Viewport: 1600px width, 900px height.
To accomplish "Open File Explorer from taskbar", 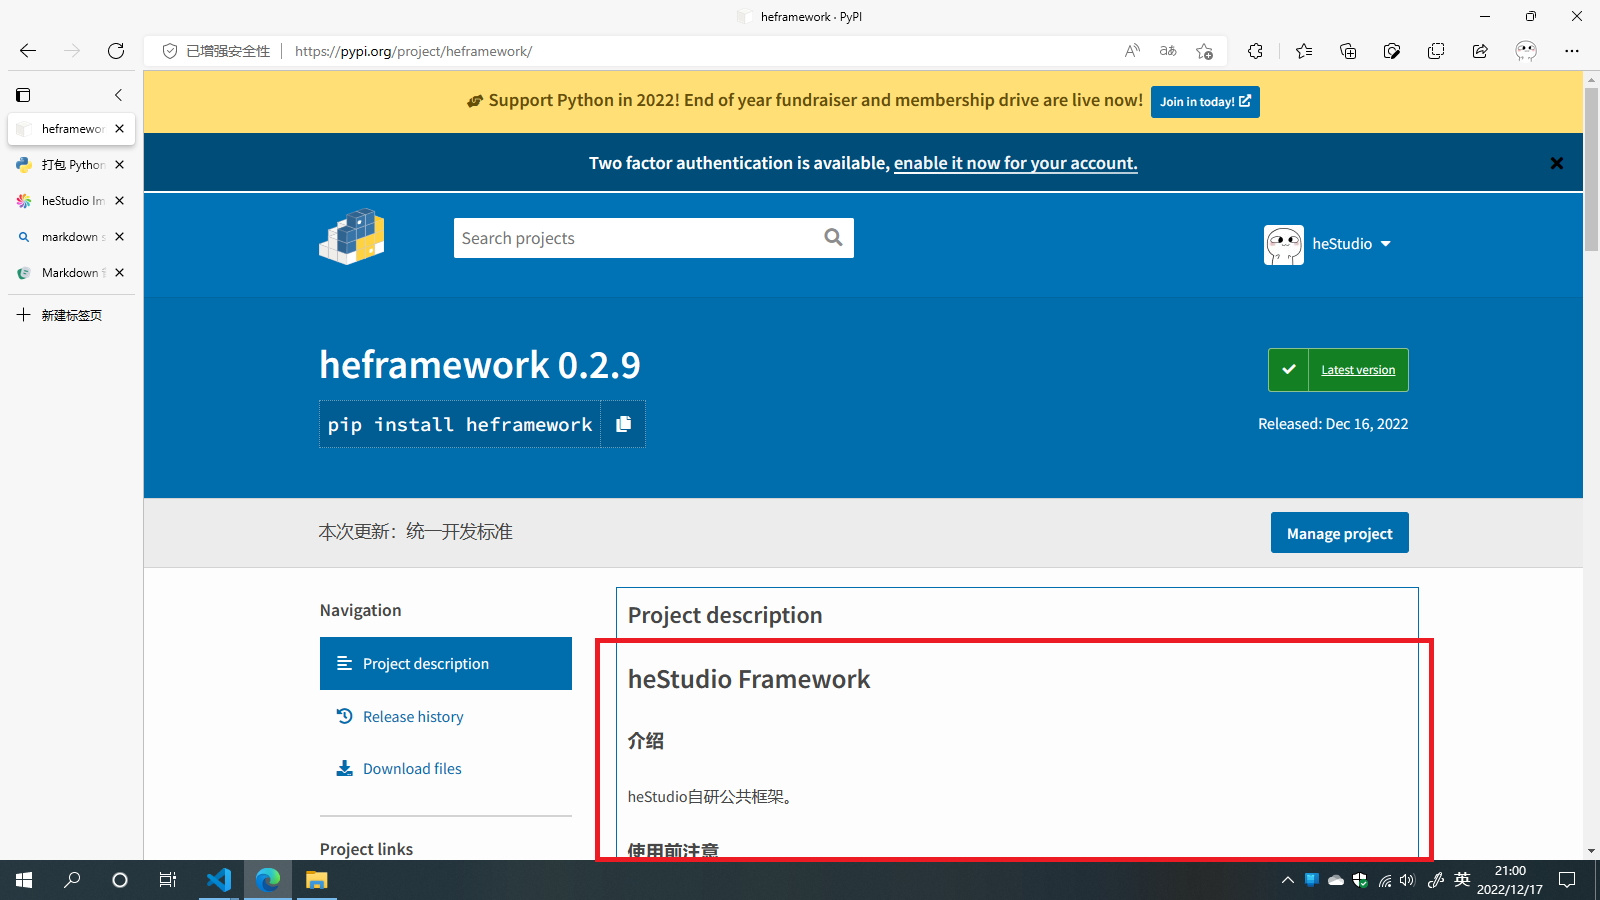I will (316, 880).
